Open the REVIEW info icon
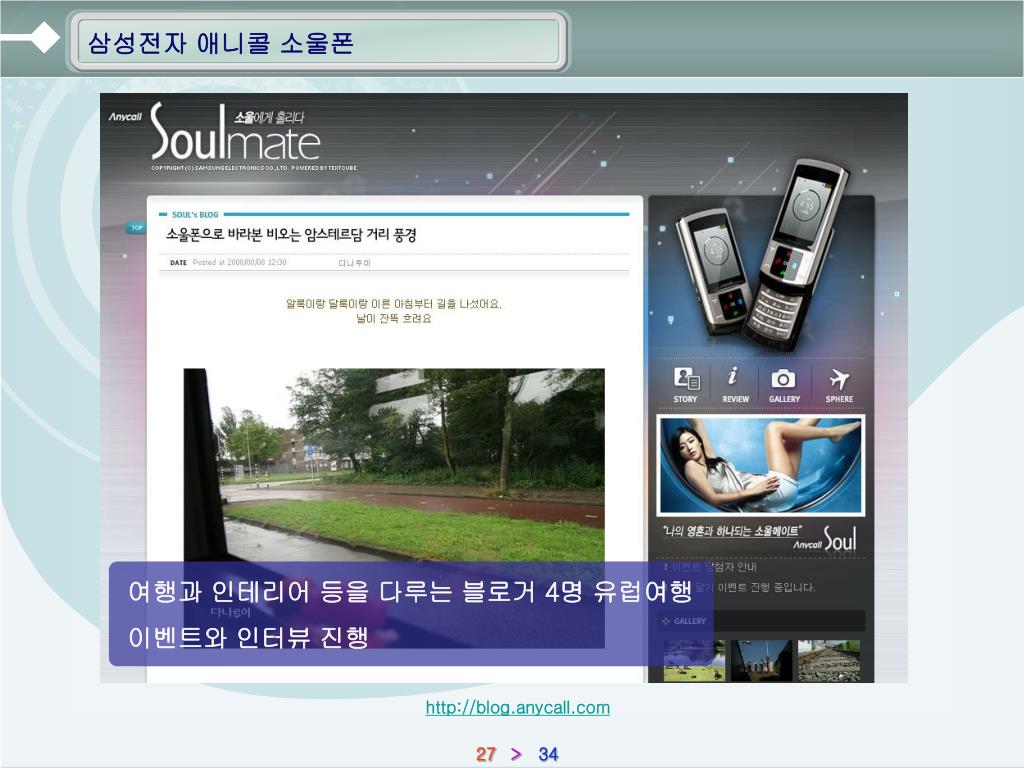The image size is (1024, 768). coord(735,385)
